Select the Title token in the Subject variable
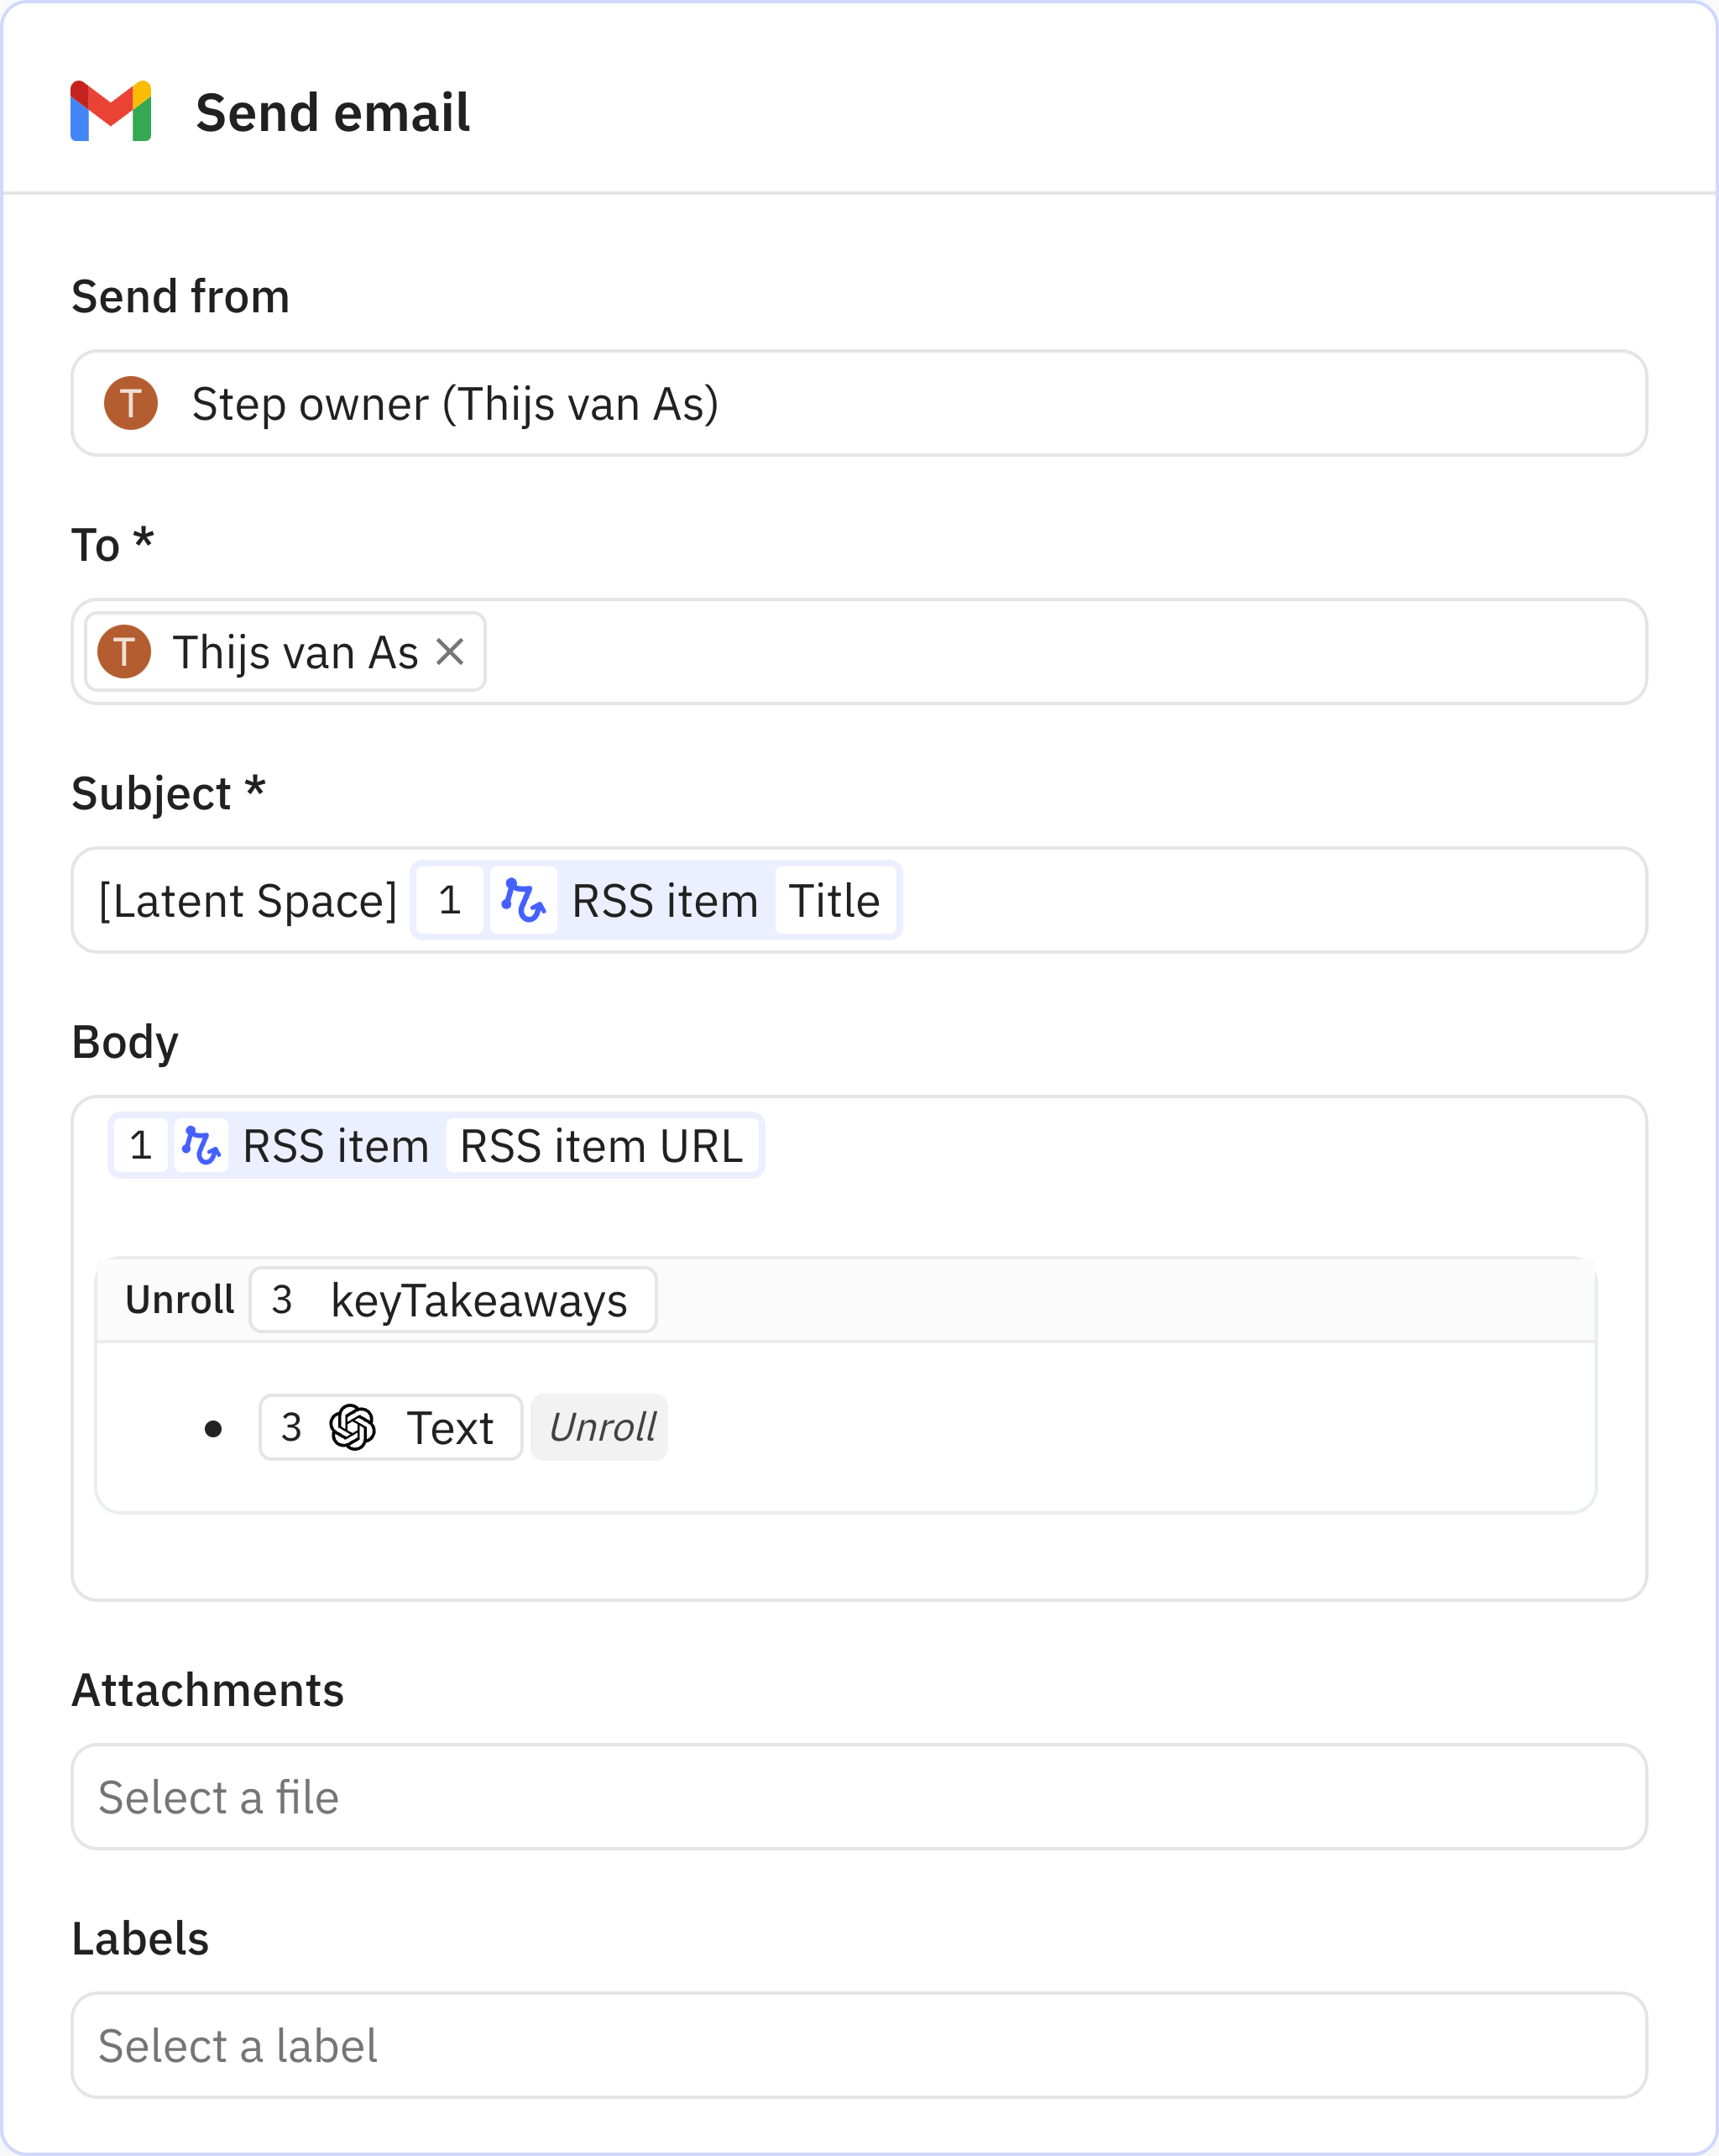This screenshot has width=1719, height=2156. pyautogui.click(x=835, y=899)
